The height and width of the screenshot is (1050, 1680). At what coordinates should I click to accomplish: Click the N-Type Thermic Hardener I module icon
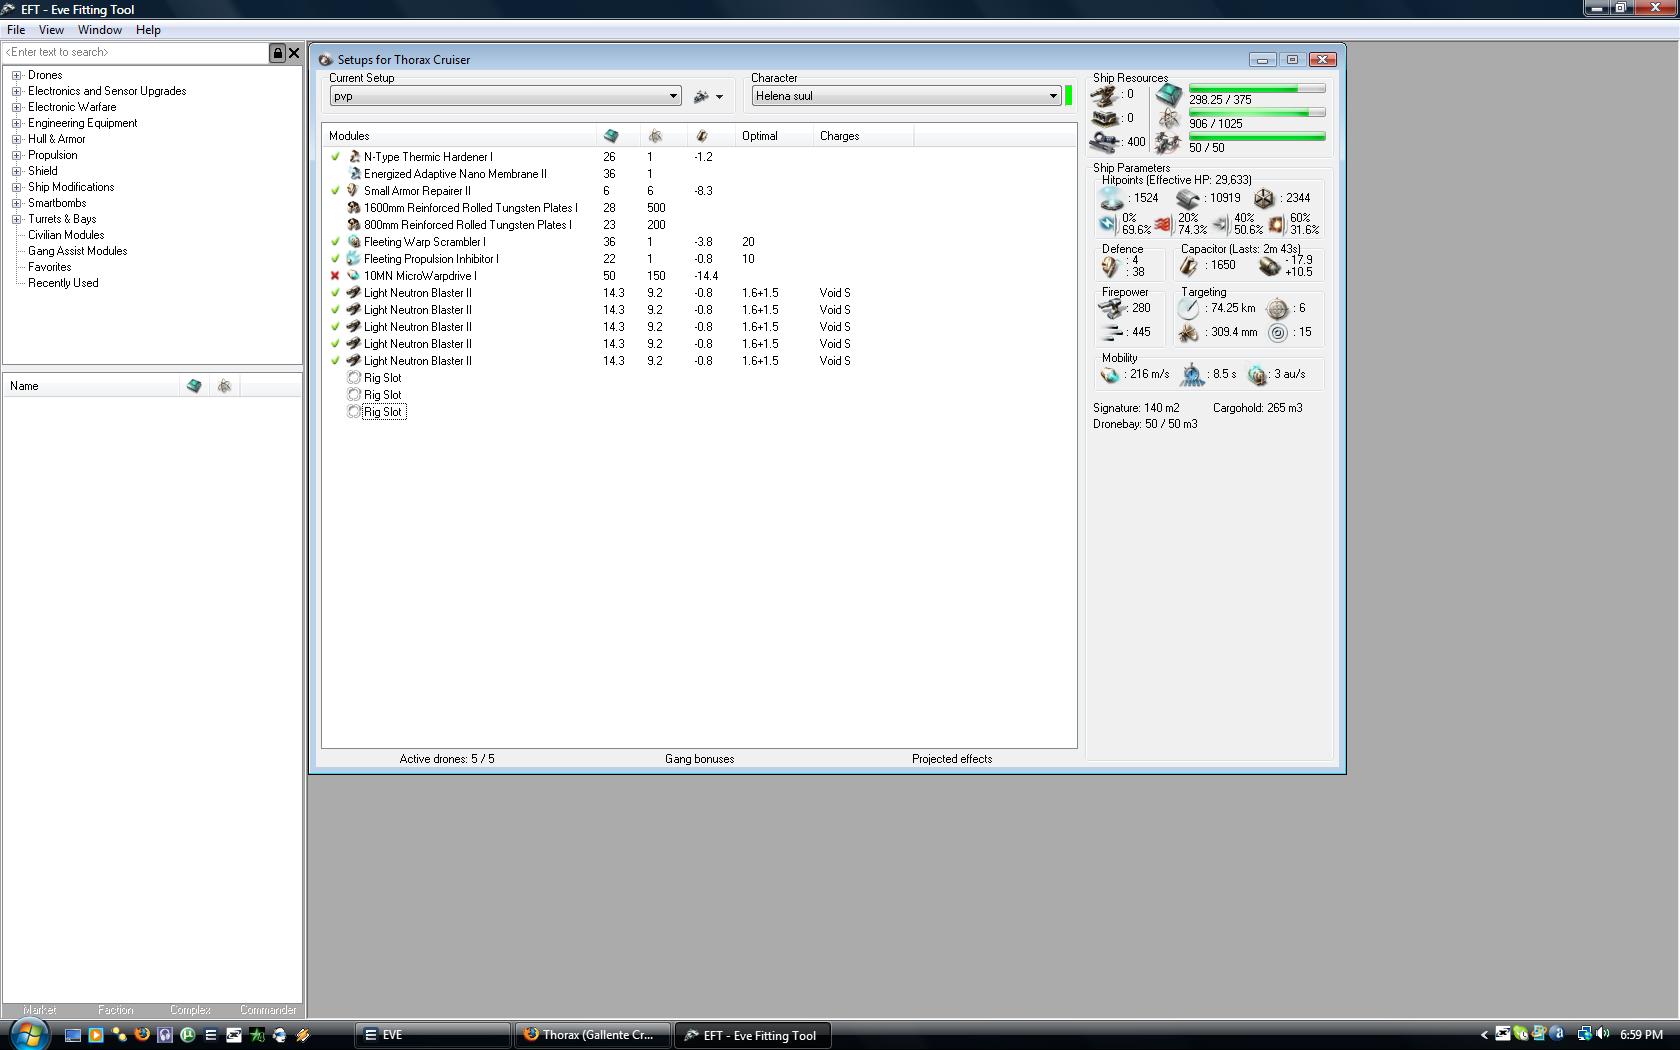(353, 157)
